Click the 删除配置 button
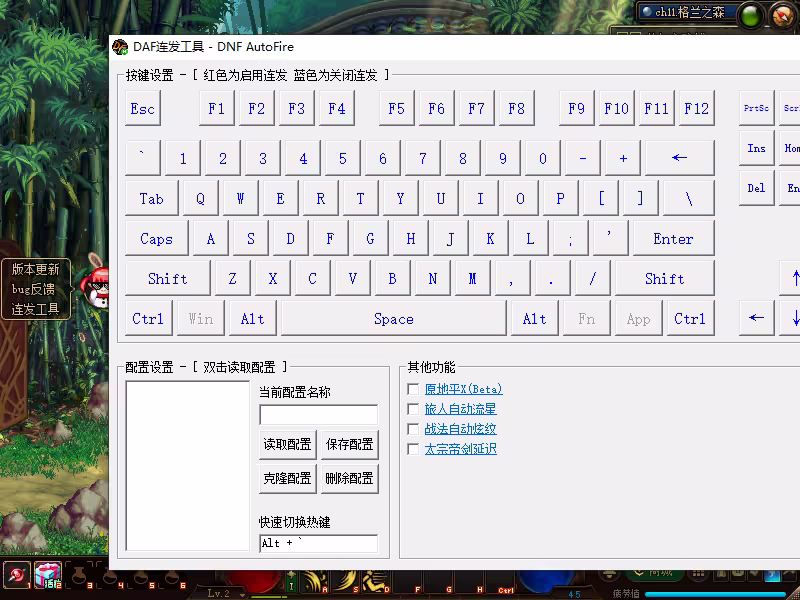This screenshot has width=800, height=600. 349,478
